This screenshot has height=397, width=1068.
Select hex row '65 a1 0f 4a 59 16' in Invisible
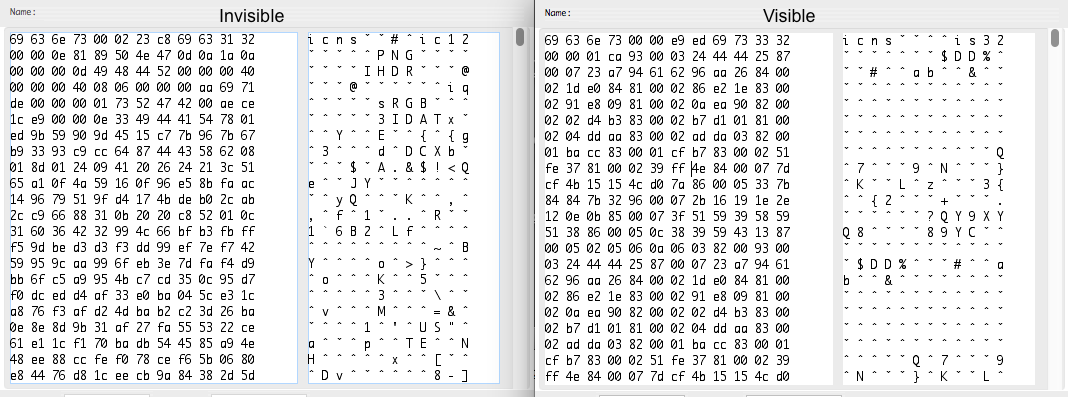pos(133,184)
